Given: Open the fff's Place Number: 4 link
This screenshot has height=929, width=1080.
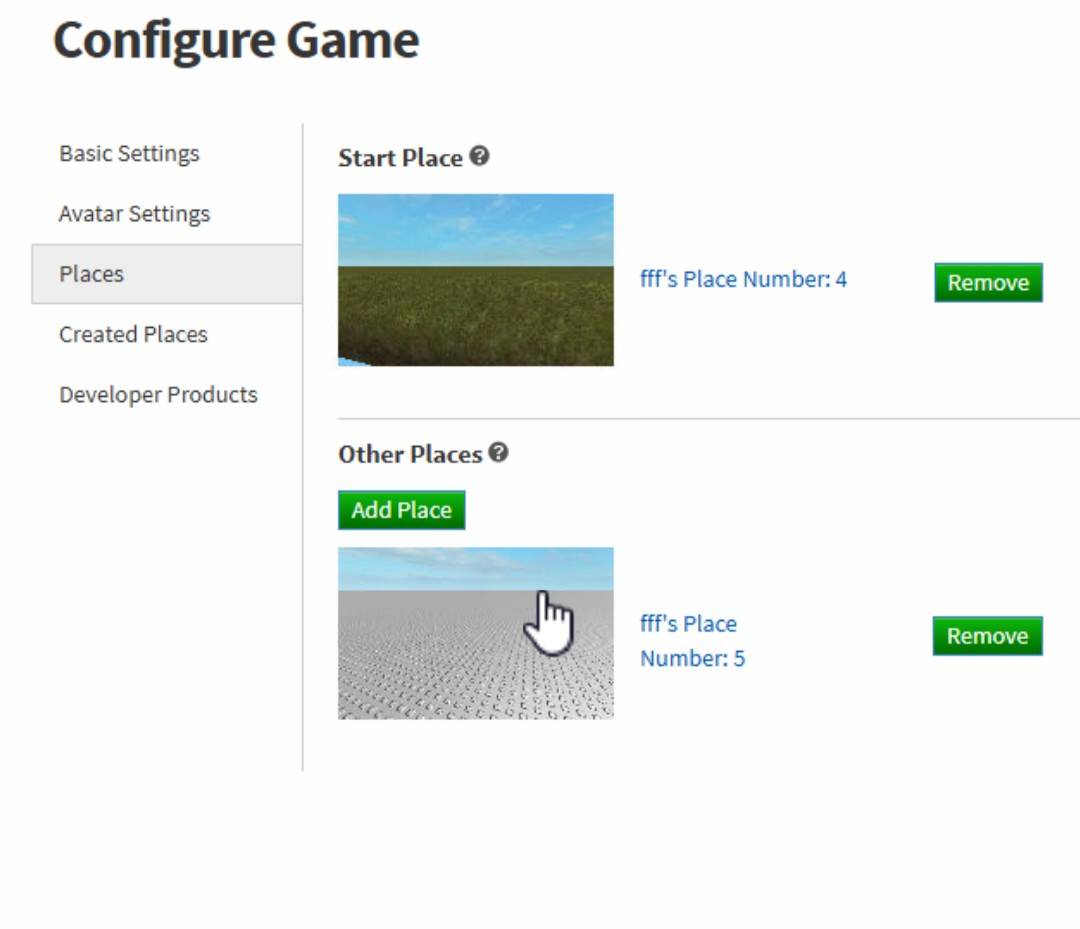Looking at the screenshot, I should click(x=743, y=279).
